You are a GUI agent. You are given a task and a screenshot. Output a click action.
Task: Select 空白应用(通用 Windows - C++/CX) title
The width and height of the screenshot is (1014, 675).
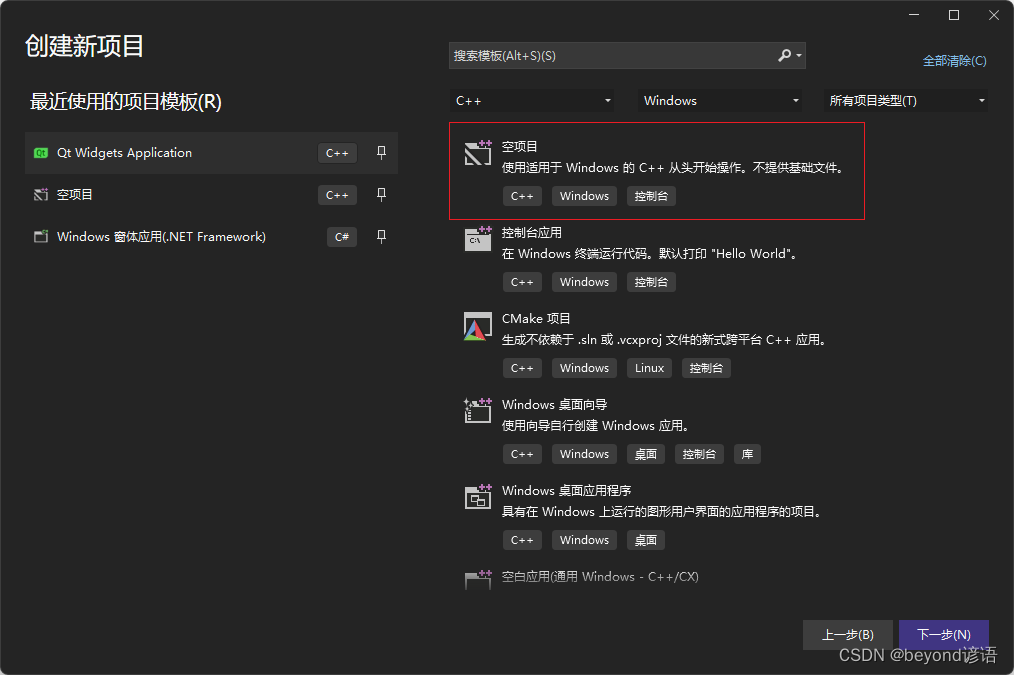600,577
